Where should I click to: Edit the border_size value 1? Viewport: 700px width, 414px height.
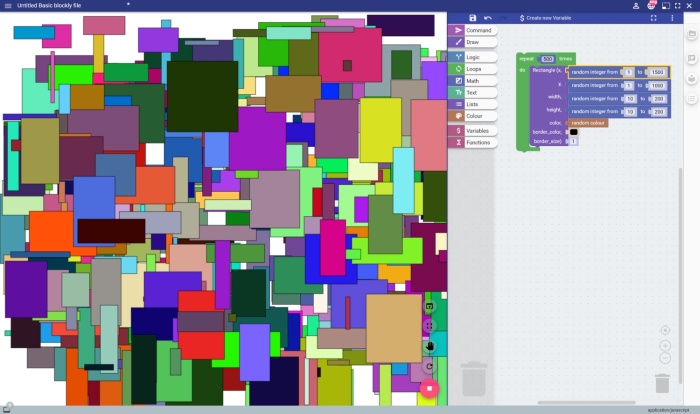(574, 141)
